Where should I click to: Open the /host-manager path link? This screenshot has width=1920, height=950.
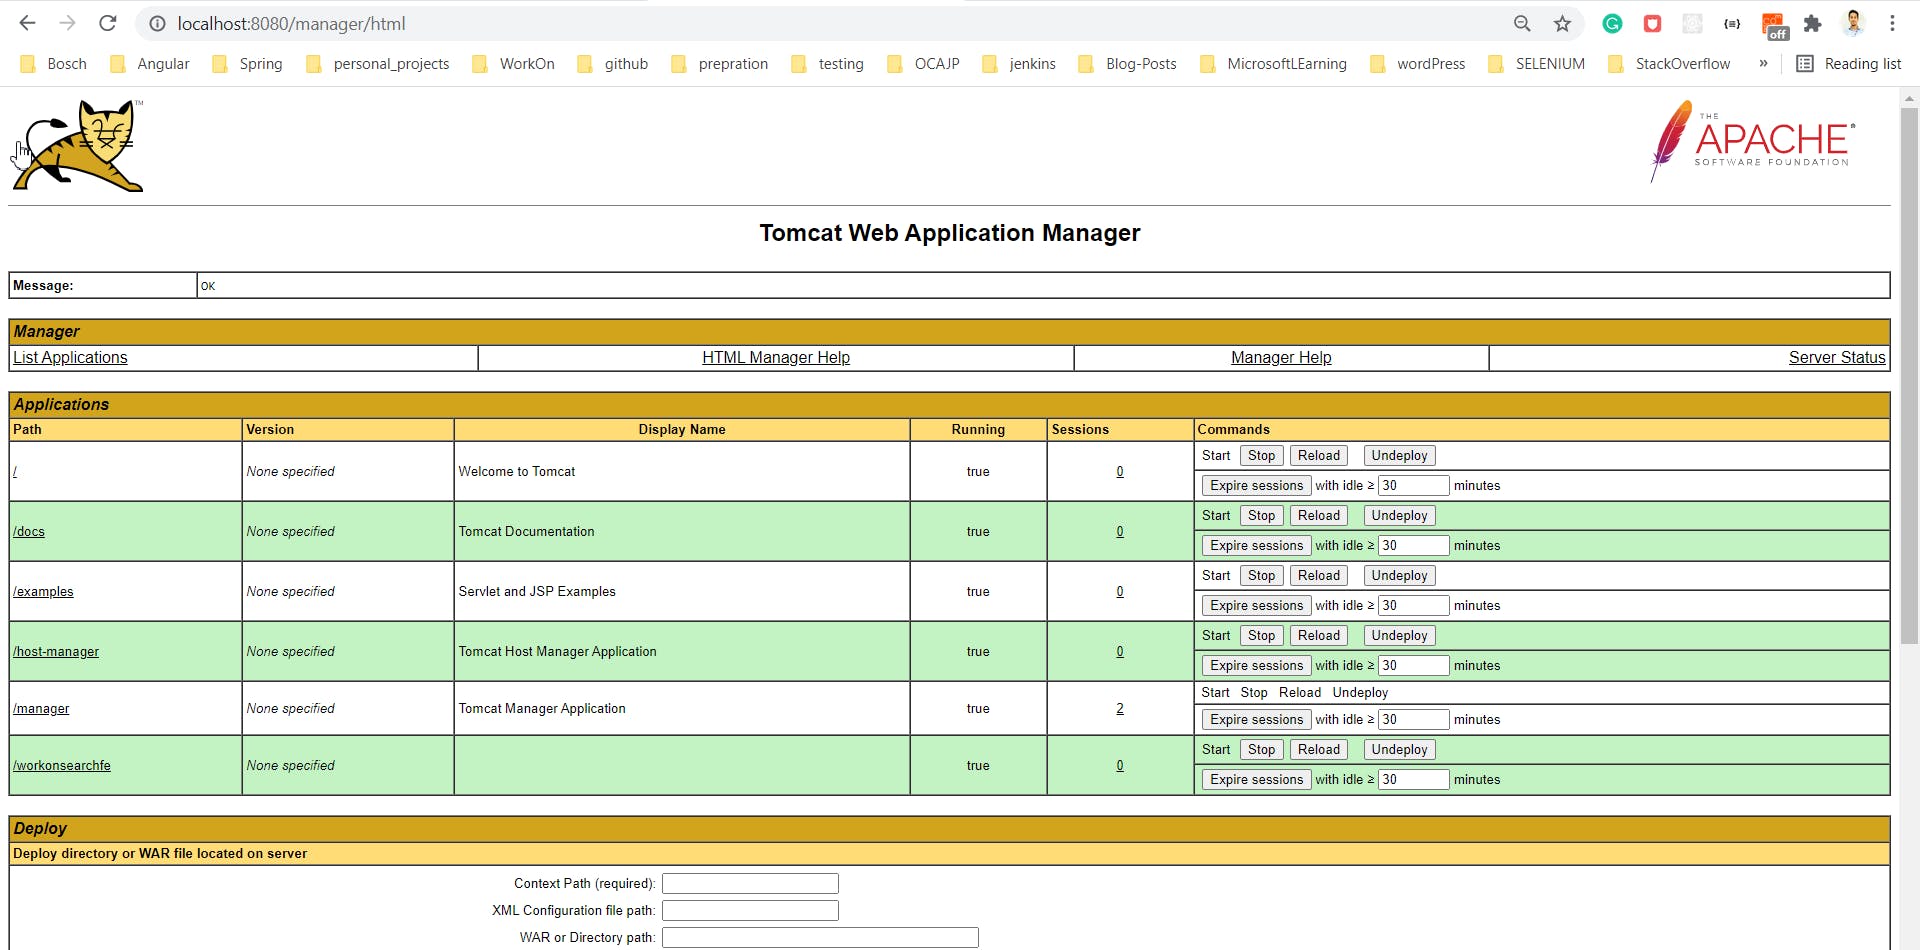click(56, 651)
